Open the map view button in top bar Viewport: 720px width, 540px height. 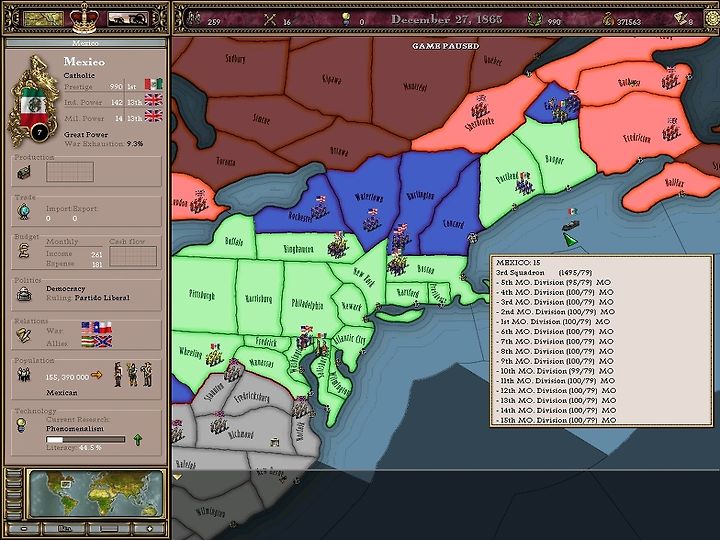(43, 19)
